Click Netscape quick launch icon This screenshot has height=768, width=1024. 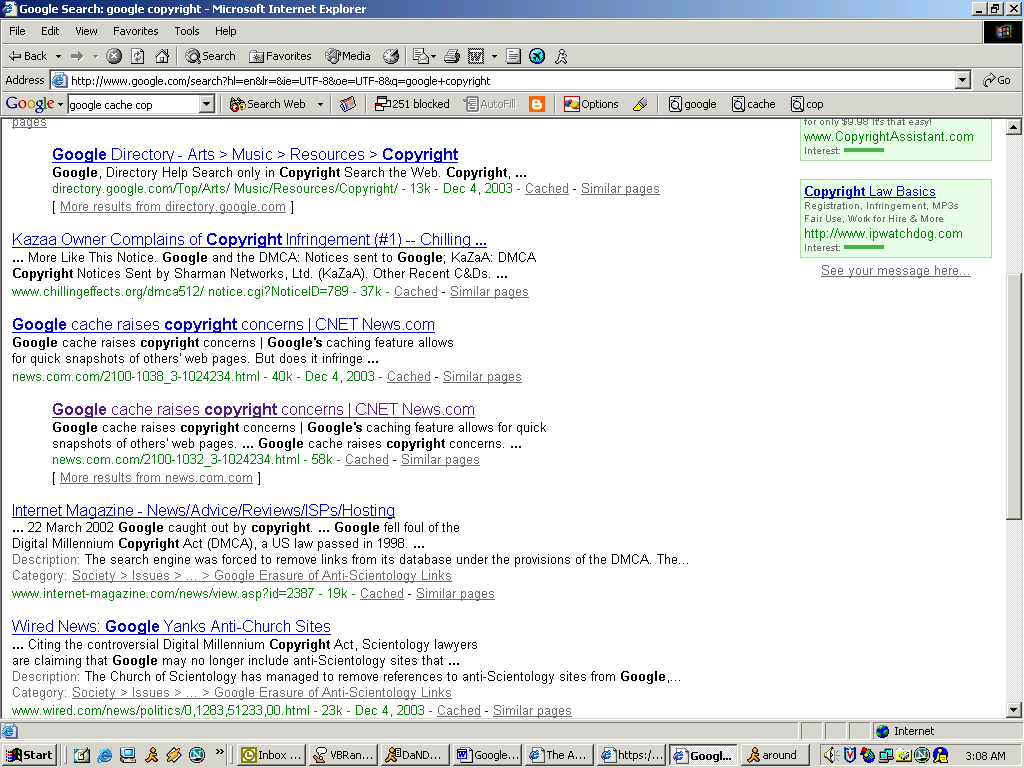(197, 755)
